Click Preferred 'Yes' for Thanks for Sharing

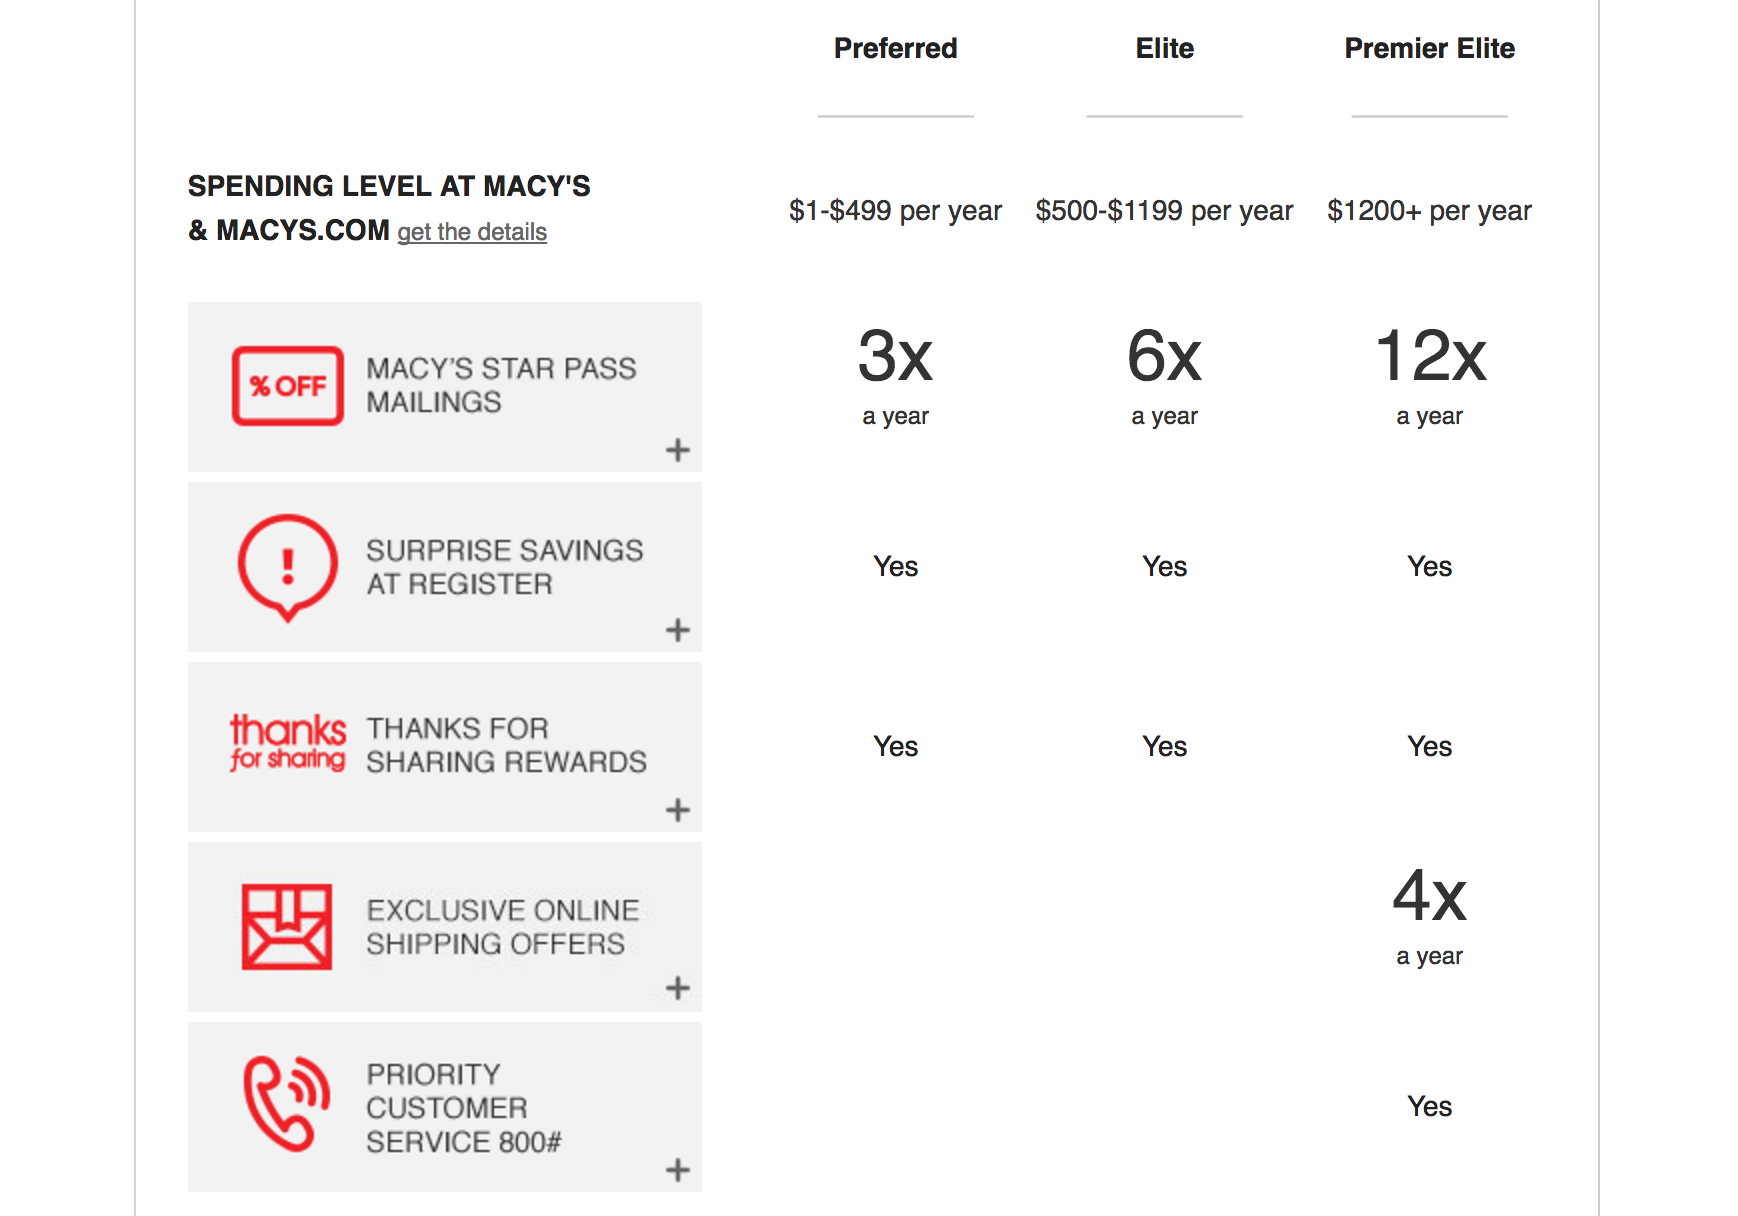click(x=896, y=747)
